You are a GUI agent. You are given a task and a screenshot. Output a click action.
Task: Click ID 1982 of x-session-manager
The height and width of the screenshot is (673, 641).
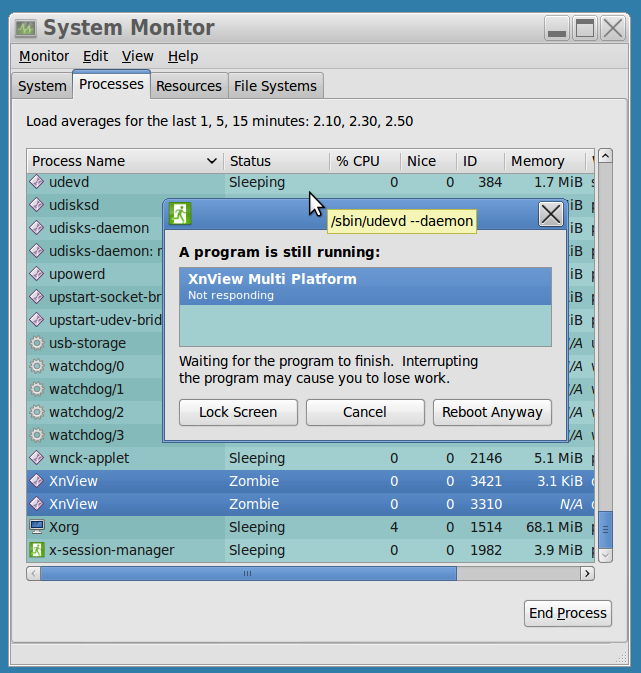click(x=486, y=550)
